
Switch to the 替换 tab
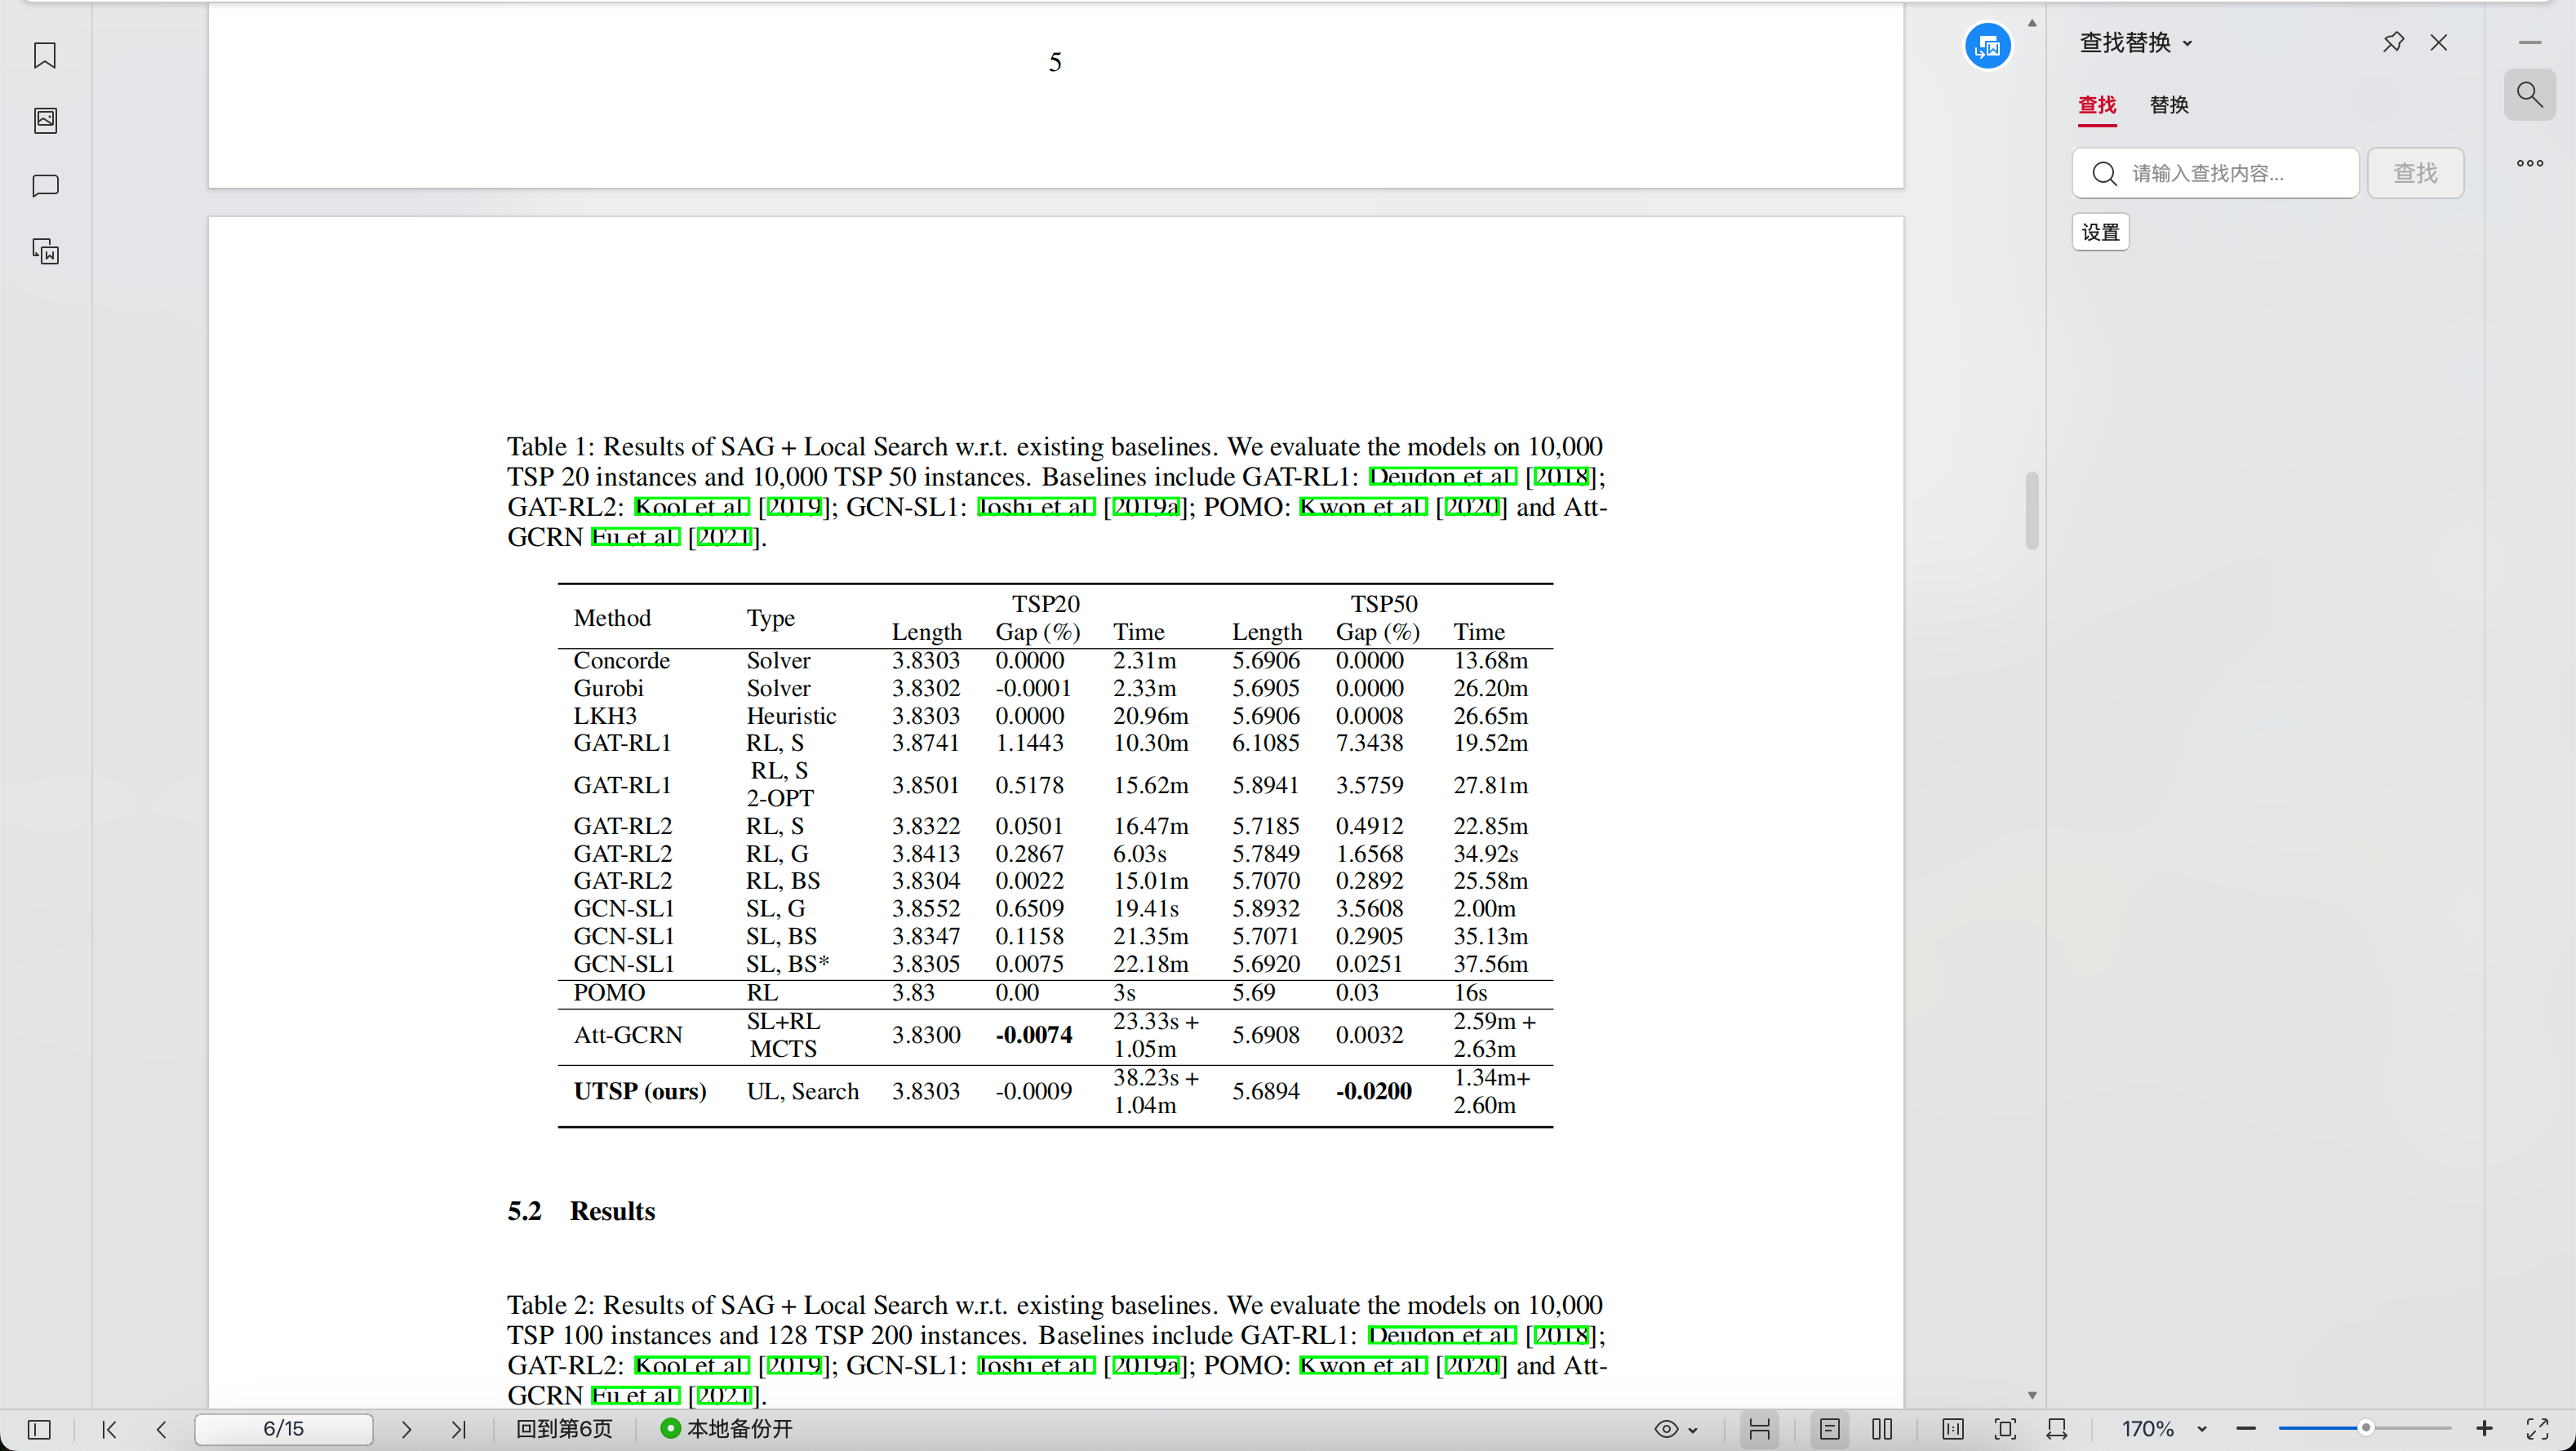point(2168,105)
